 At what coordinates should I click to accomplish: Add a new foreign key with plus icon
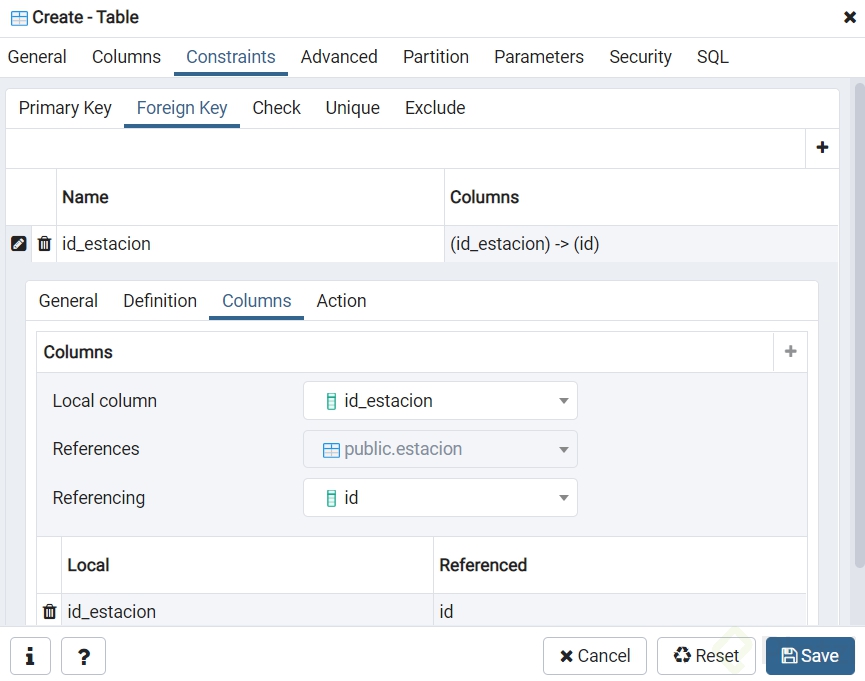[x=822, y=148]
